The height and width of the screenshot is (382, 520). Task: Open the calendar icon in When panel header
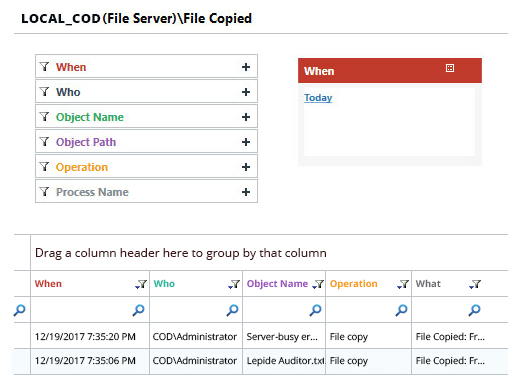[450, 68]
